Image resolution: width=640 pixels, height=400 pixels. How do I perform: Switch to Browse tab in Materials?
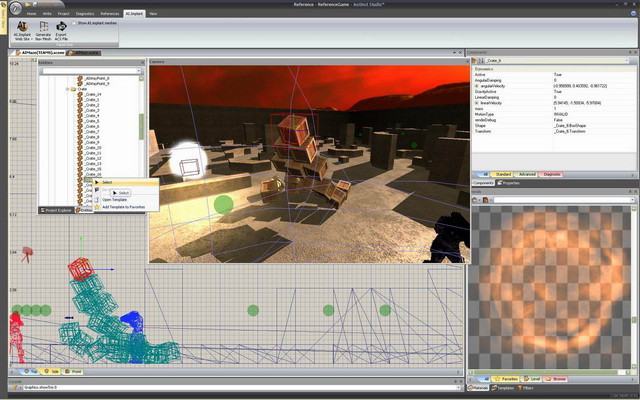point(556,379)
